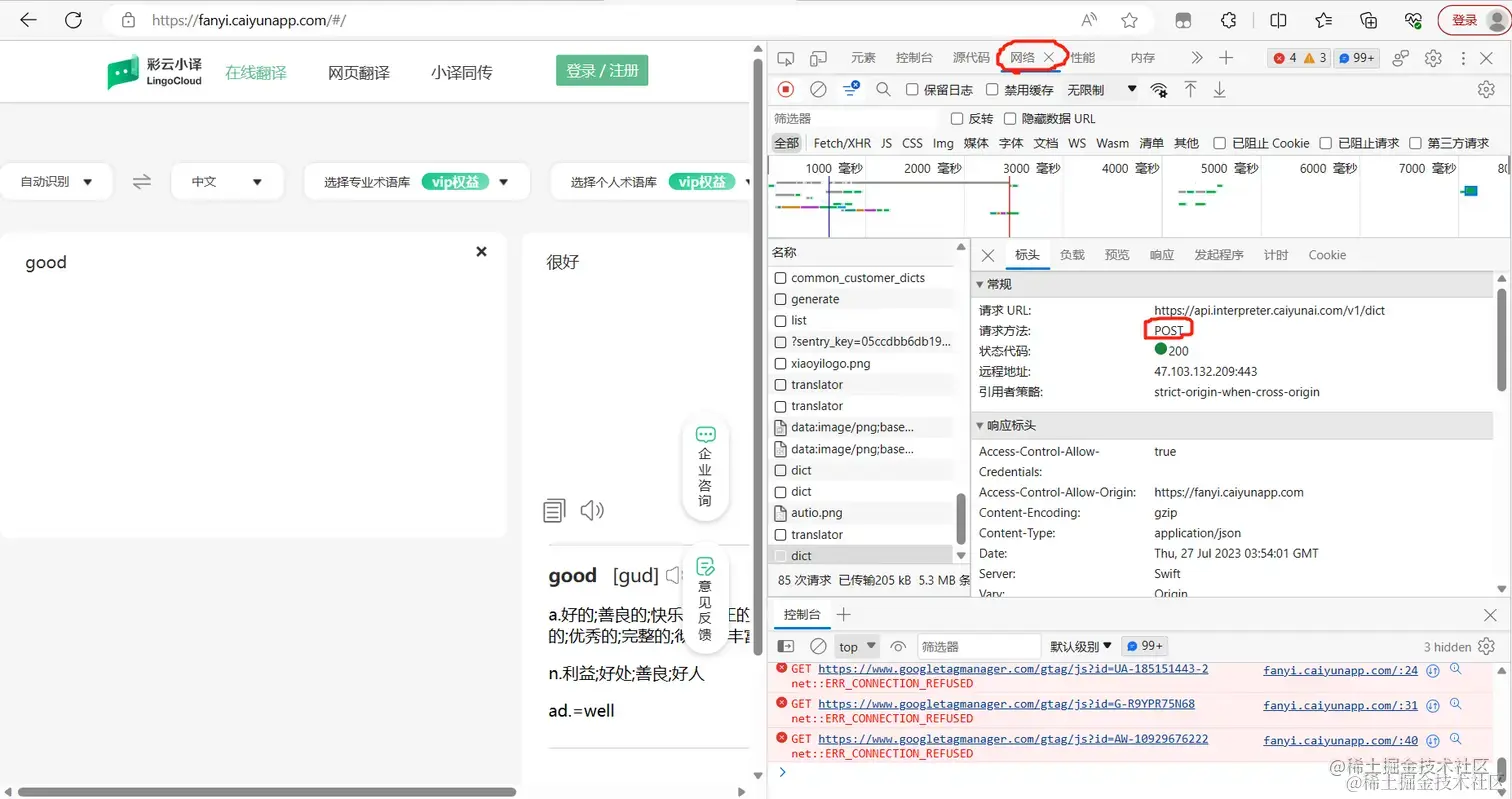Open 小译同传 navigation link
Viewport: 1512px width, 799px height.
tap(462, 73)
